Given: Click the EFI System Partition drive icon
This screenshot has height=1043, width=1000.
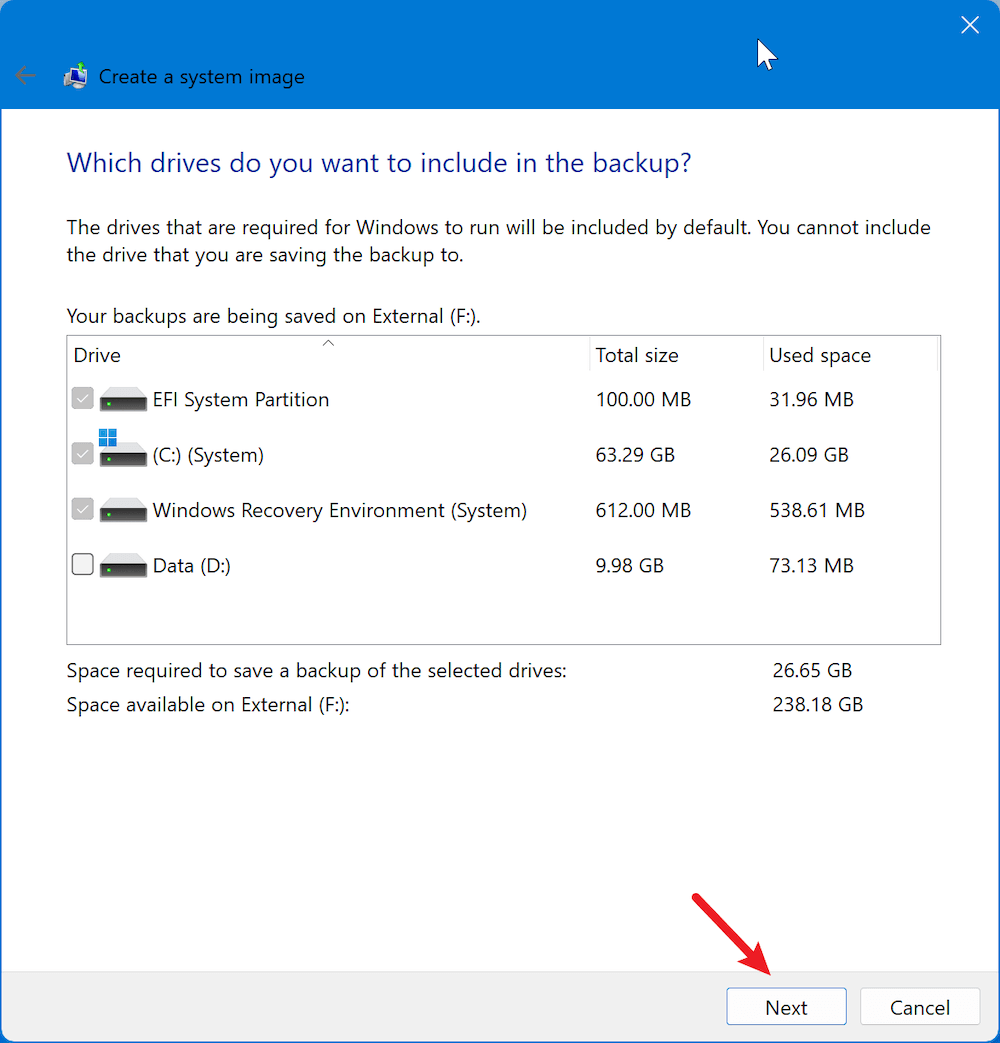Looking at the screenshot, I should (x=122, y=399).
